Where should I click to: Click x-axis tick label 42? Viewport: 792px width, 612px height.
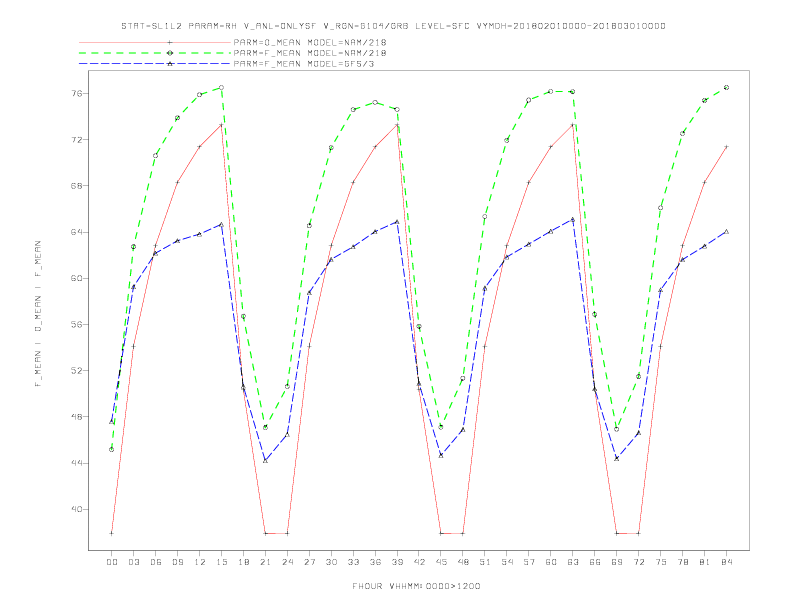419,562
